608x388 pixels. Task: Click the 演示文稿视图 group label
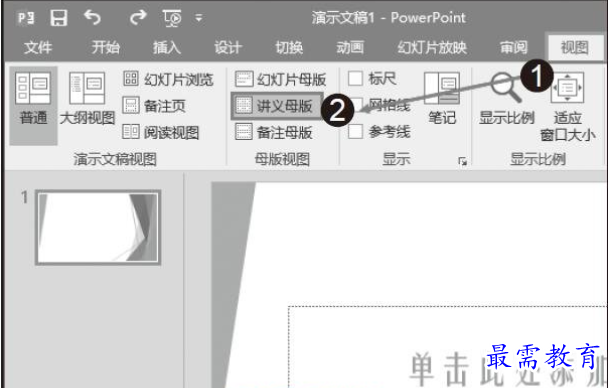[x=115, y=159]
